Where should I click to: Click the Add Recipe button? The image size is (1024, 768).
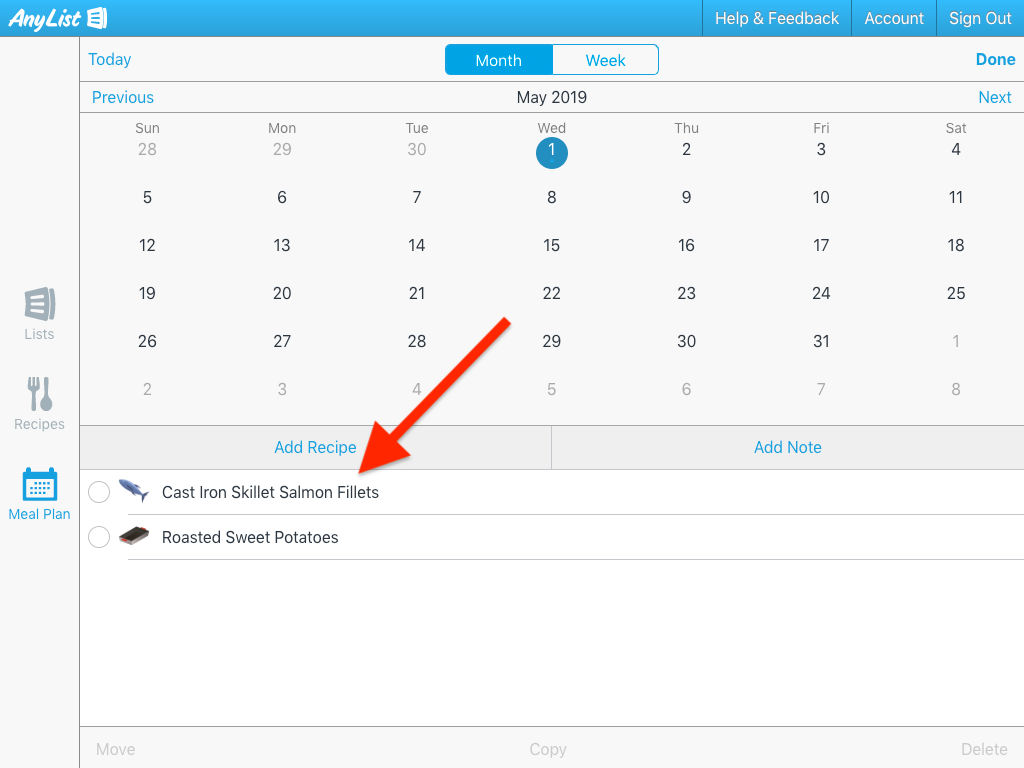coord(315,447)
